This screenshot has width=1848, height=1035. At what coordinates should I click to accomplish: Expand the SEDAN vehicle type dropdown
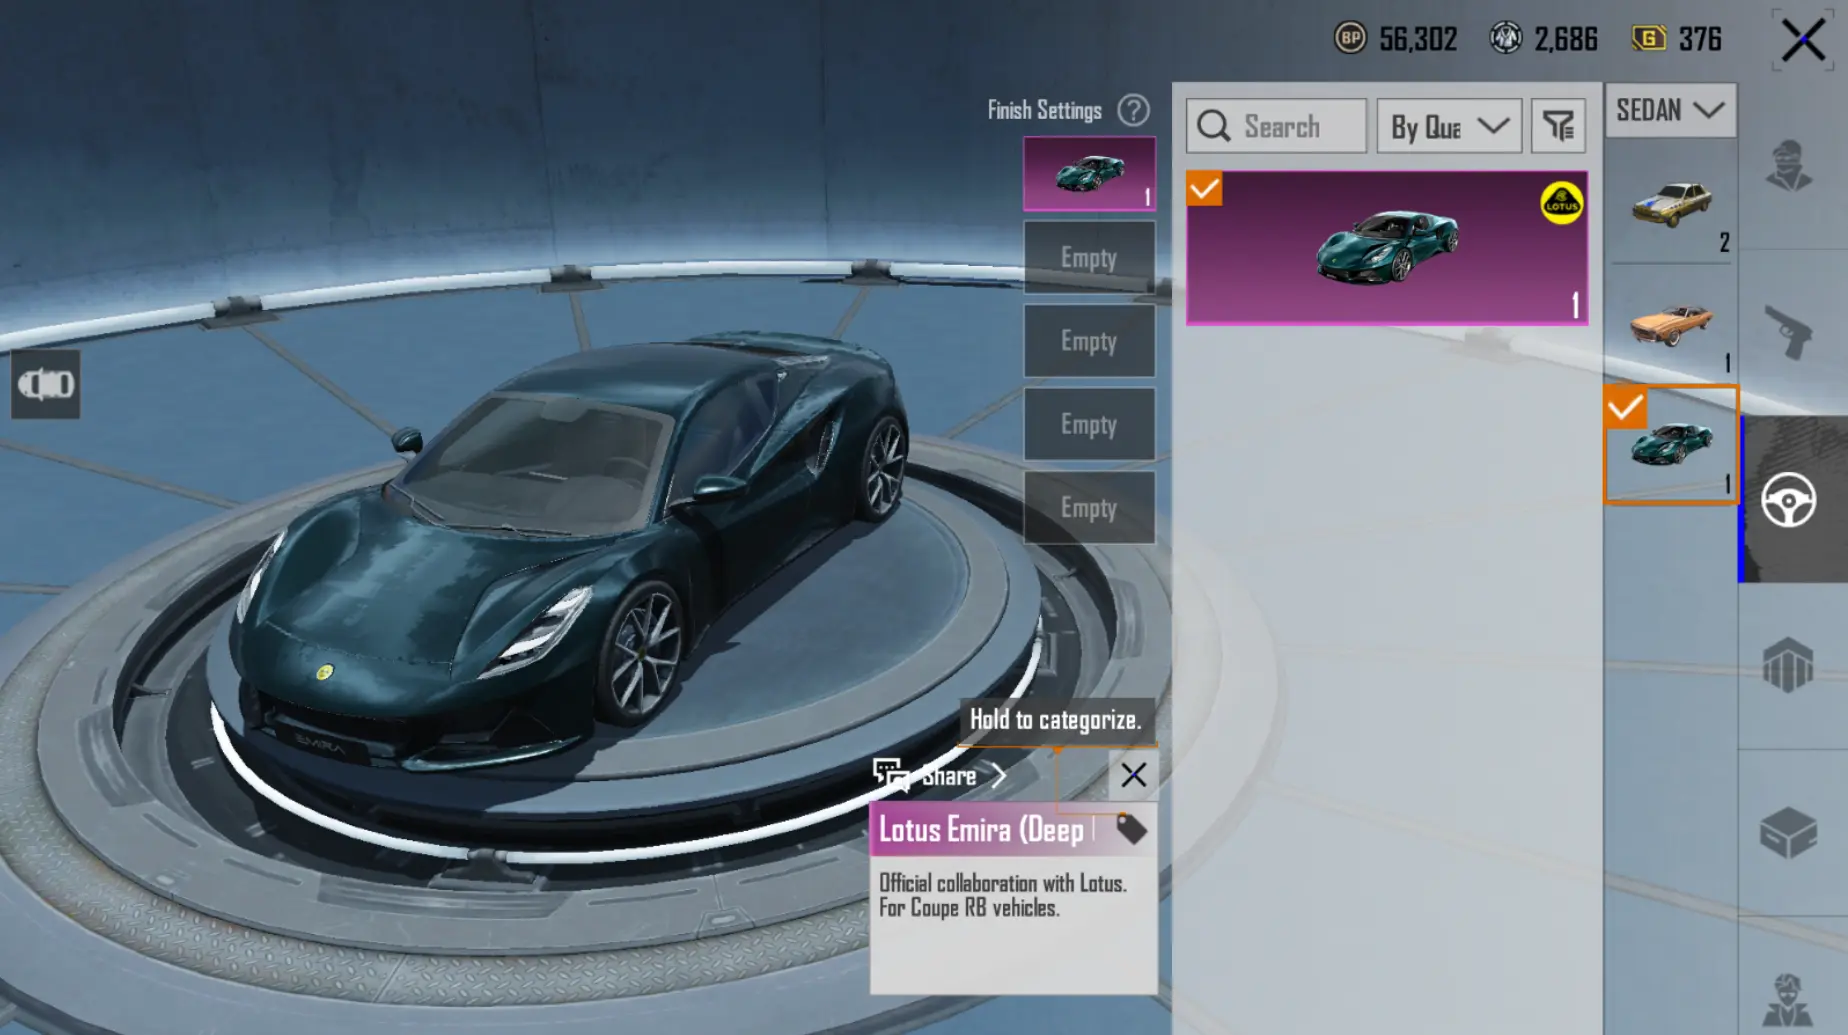click(x=1670, y=110)
